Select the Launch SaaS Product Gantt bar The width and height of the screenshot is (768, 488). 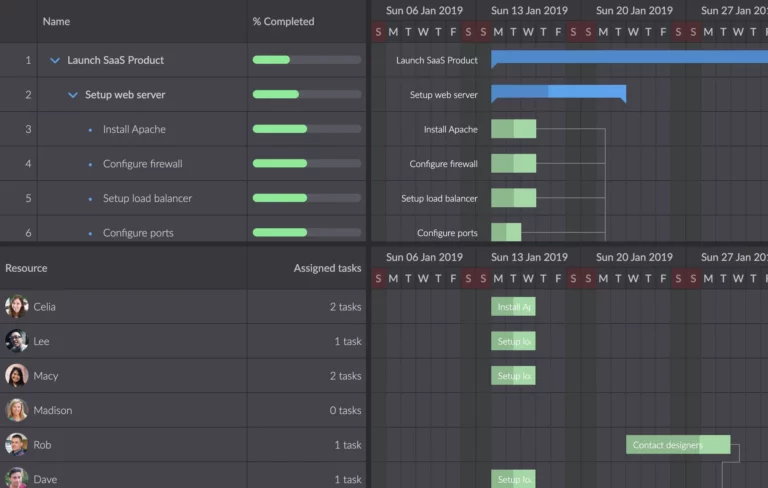click(x=629, y=57)
